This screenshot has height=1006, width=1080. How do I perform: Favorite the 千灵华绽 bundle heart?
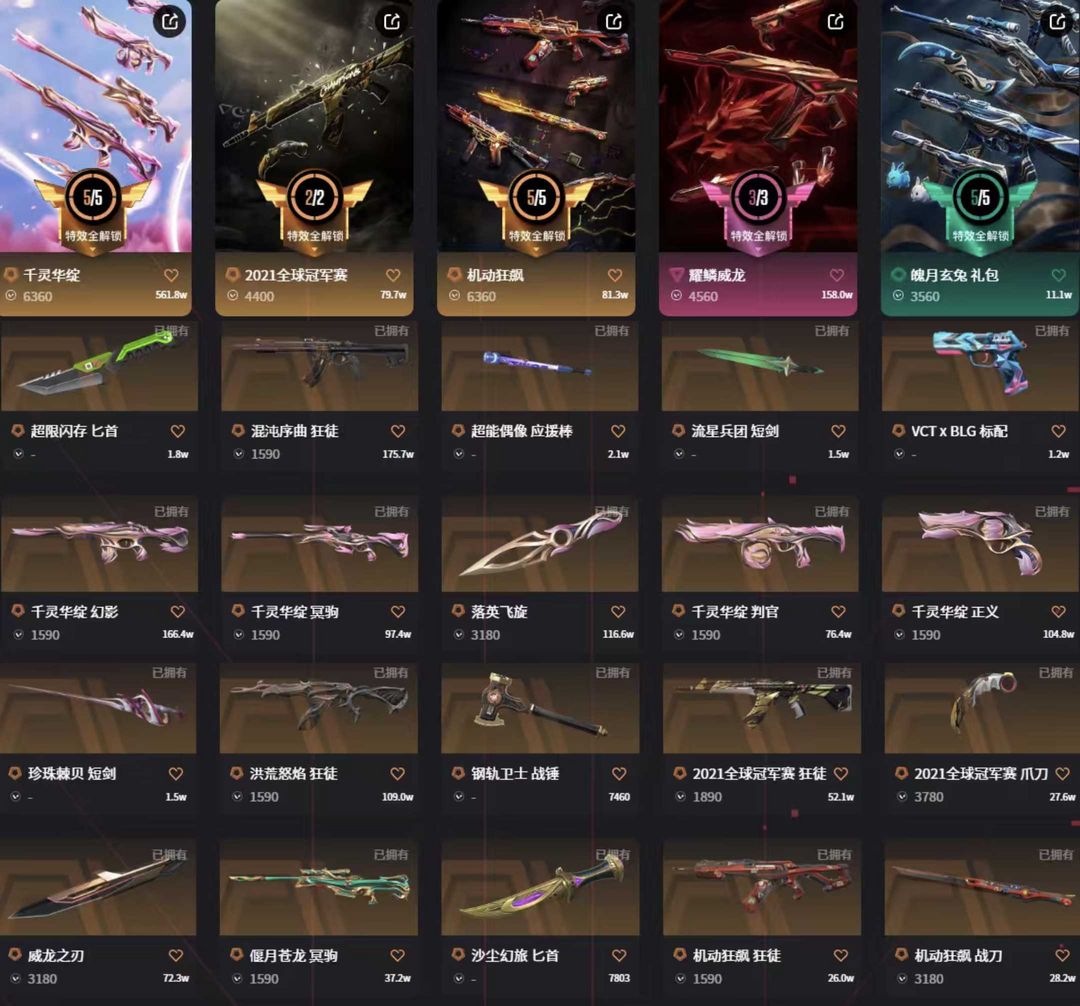(x=172, y=275)
